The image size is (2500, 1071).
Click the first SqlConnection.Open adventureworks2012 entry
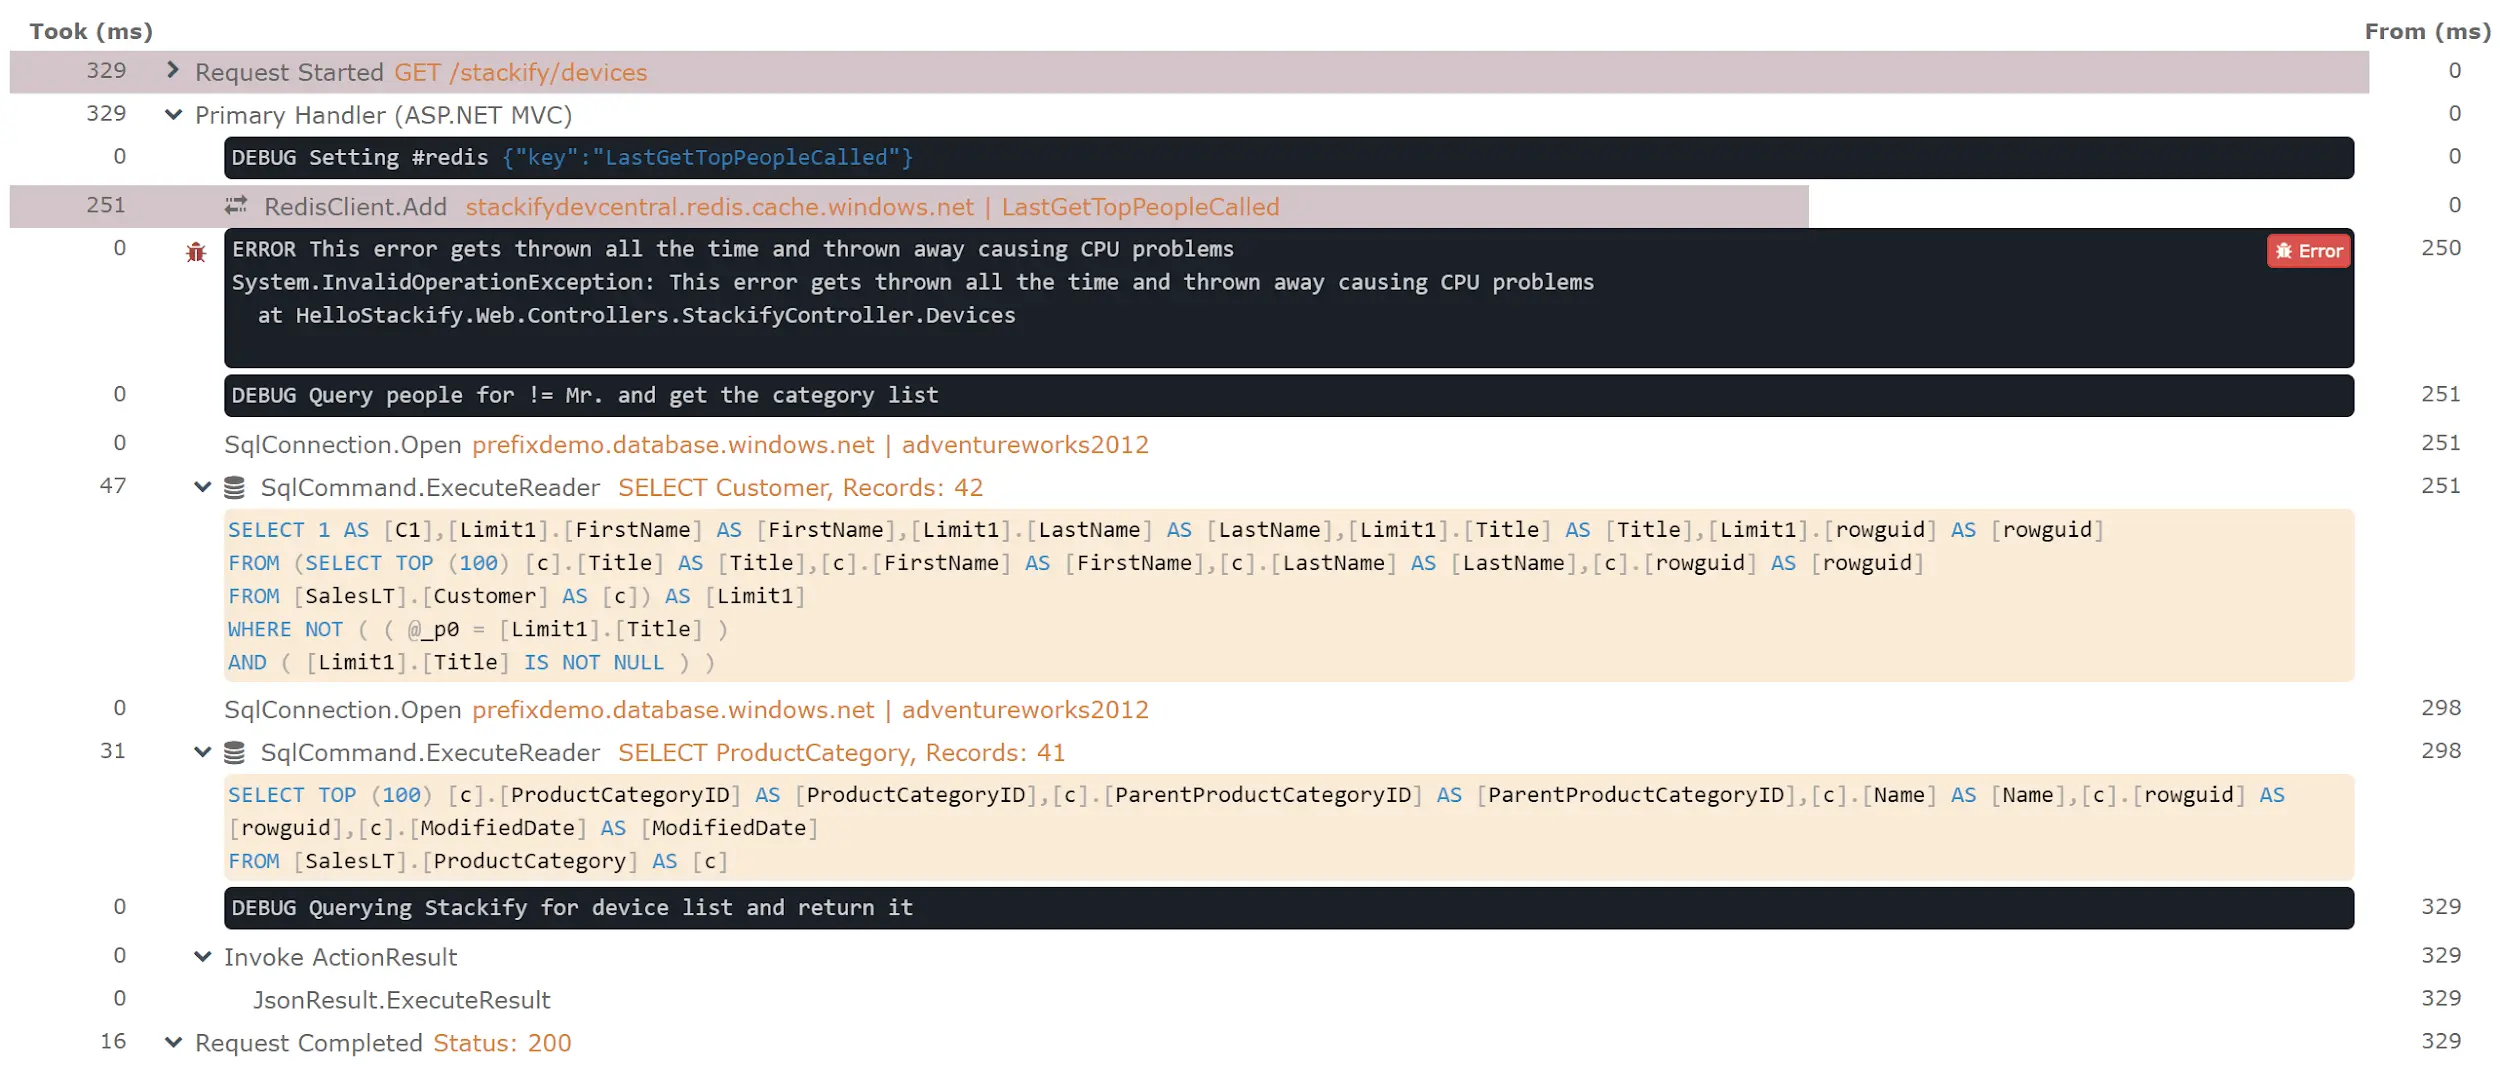pos(686,444)
